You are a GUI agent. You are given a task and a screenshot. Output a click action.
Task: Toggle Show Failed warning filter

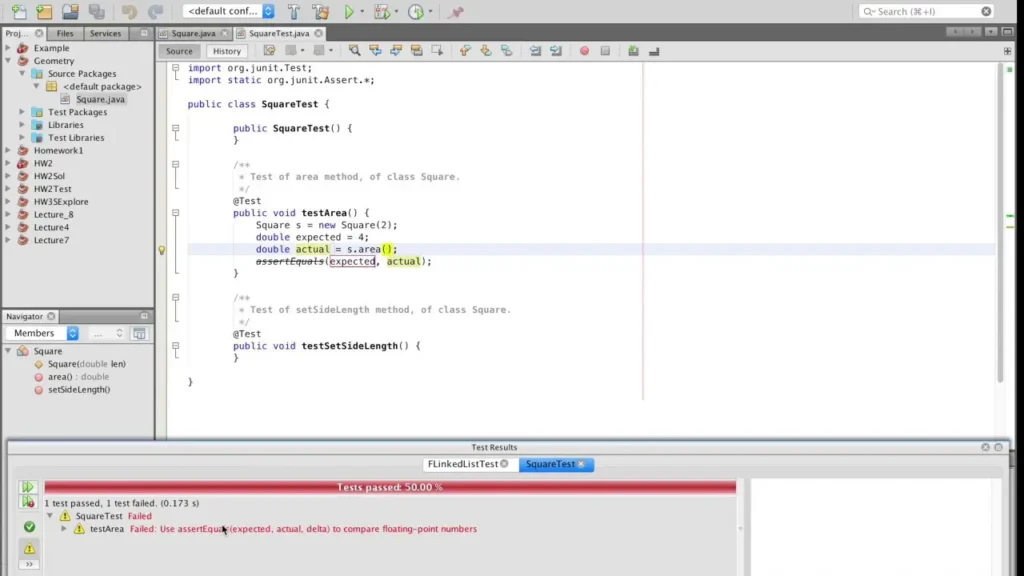click(x=29, y=548)
